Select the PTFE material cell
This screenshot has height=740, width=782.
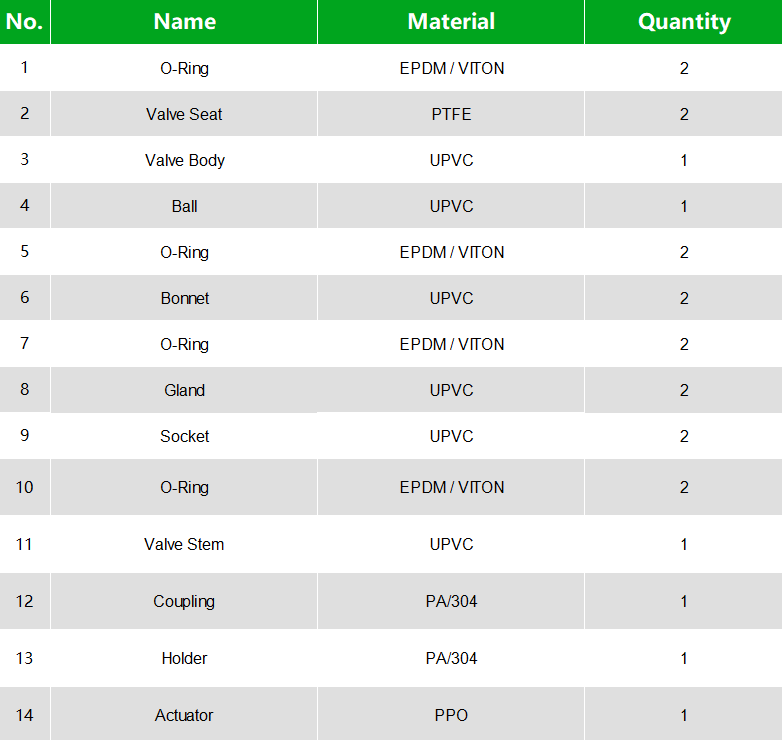pos(451,114)
